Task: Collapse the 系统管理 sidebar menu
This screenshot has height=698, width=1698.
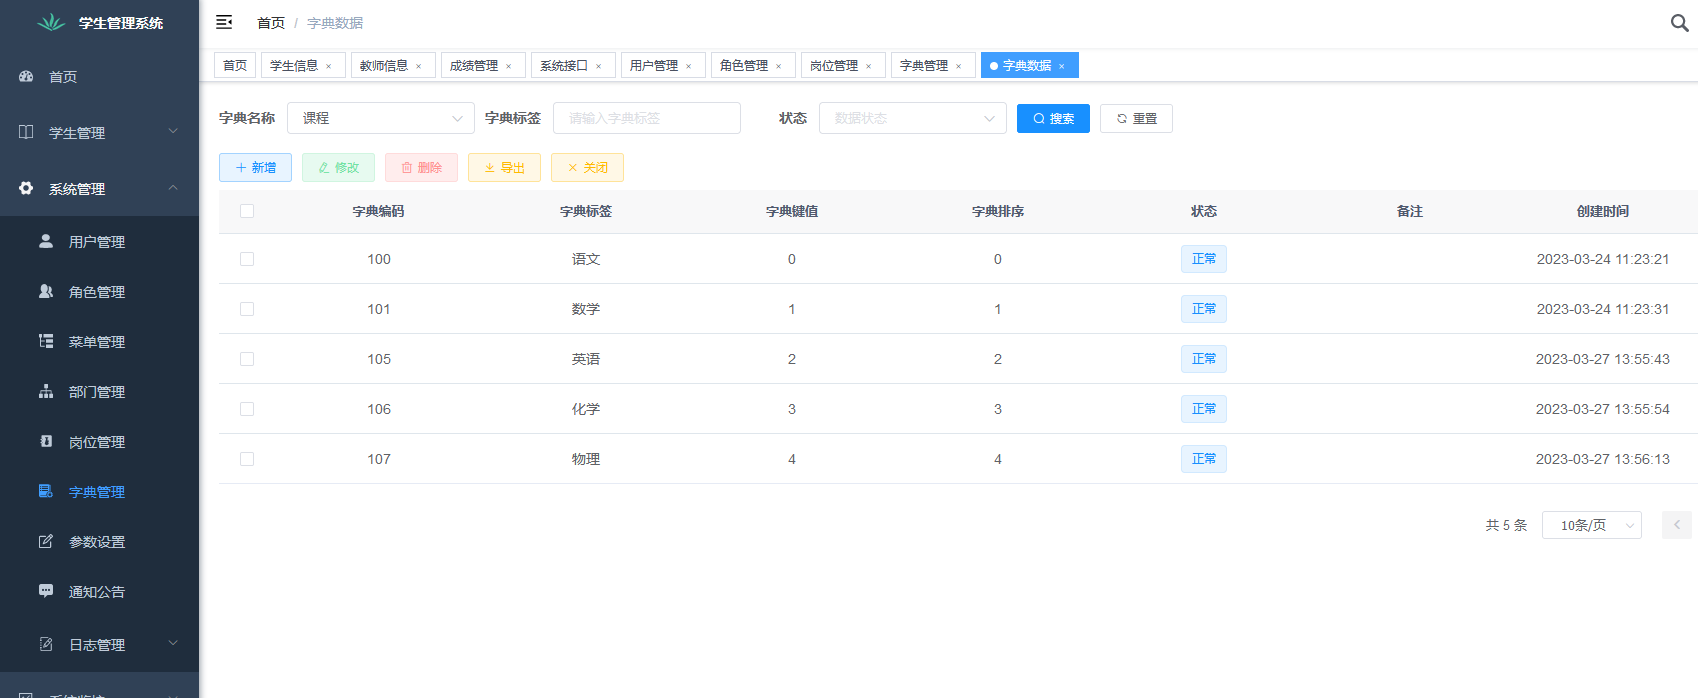Action: 99,188
